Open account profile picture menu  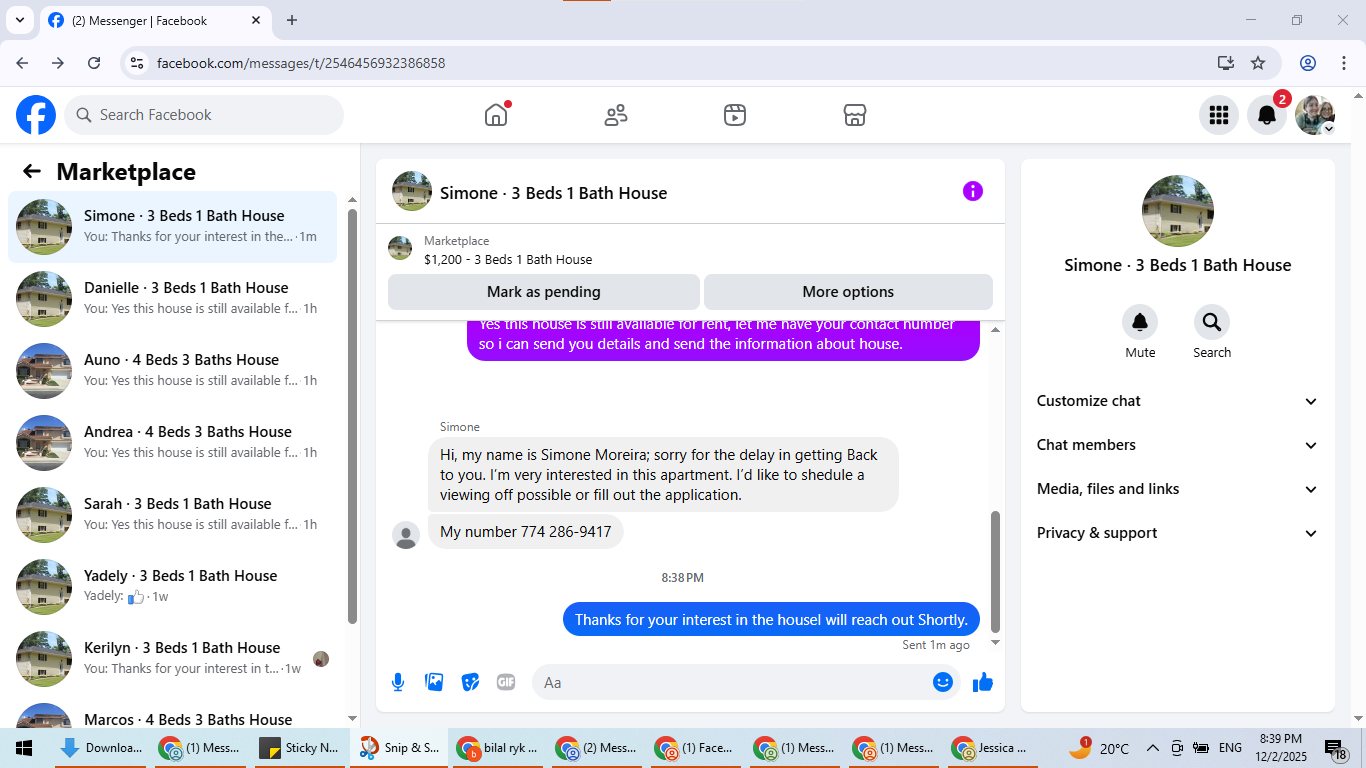1315,115
